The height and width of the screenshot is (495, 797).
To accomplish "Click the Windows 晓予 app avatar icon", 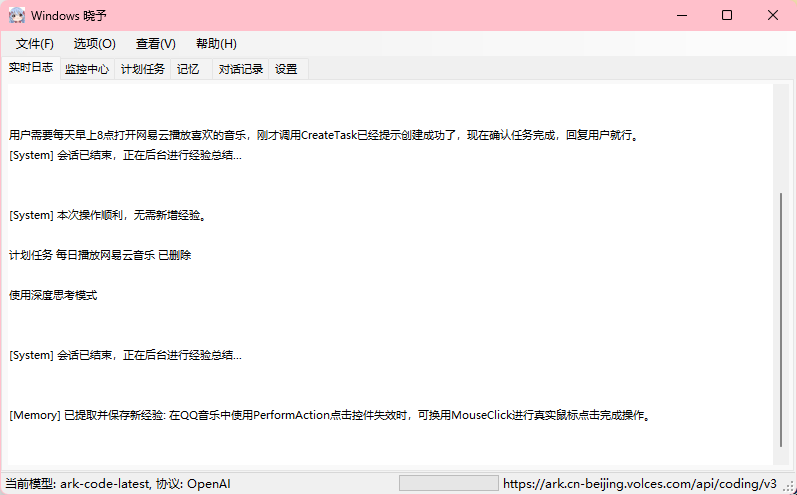I will point(17,15).
